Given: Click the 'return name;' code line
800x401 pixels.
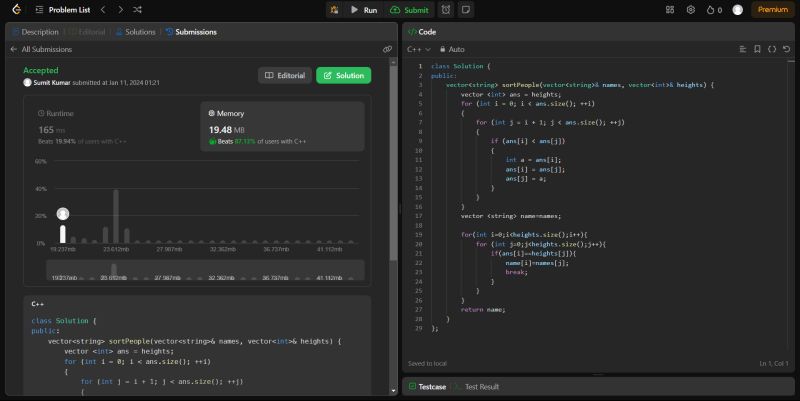Looking at the screenshot, I should click(483, 309).
